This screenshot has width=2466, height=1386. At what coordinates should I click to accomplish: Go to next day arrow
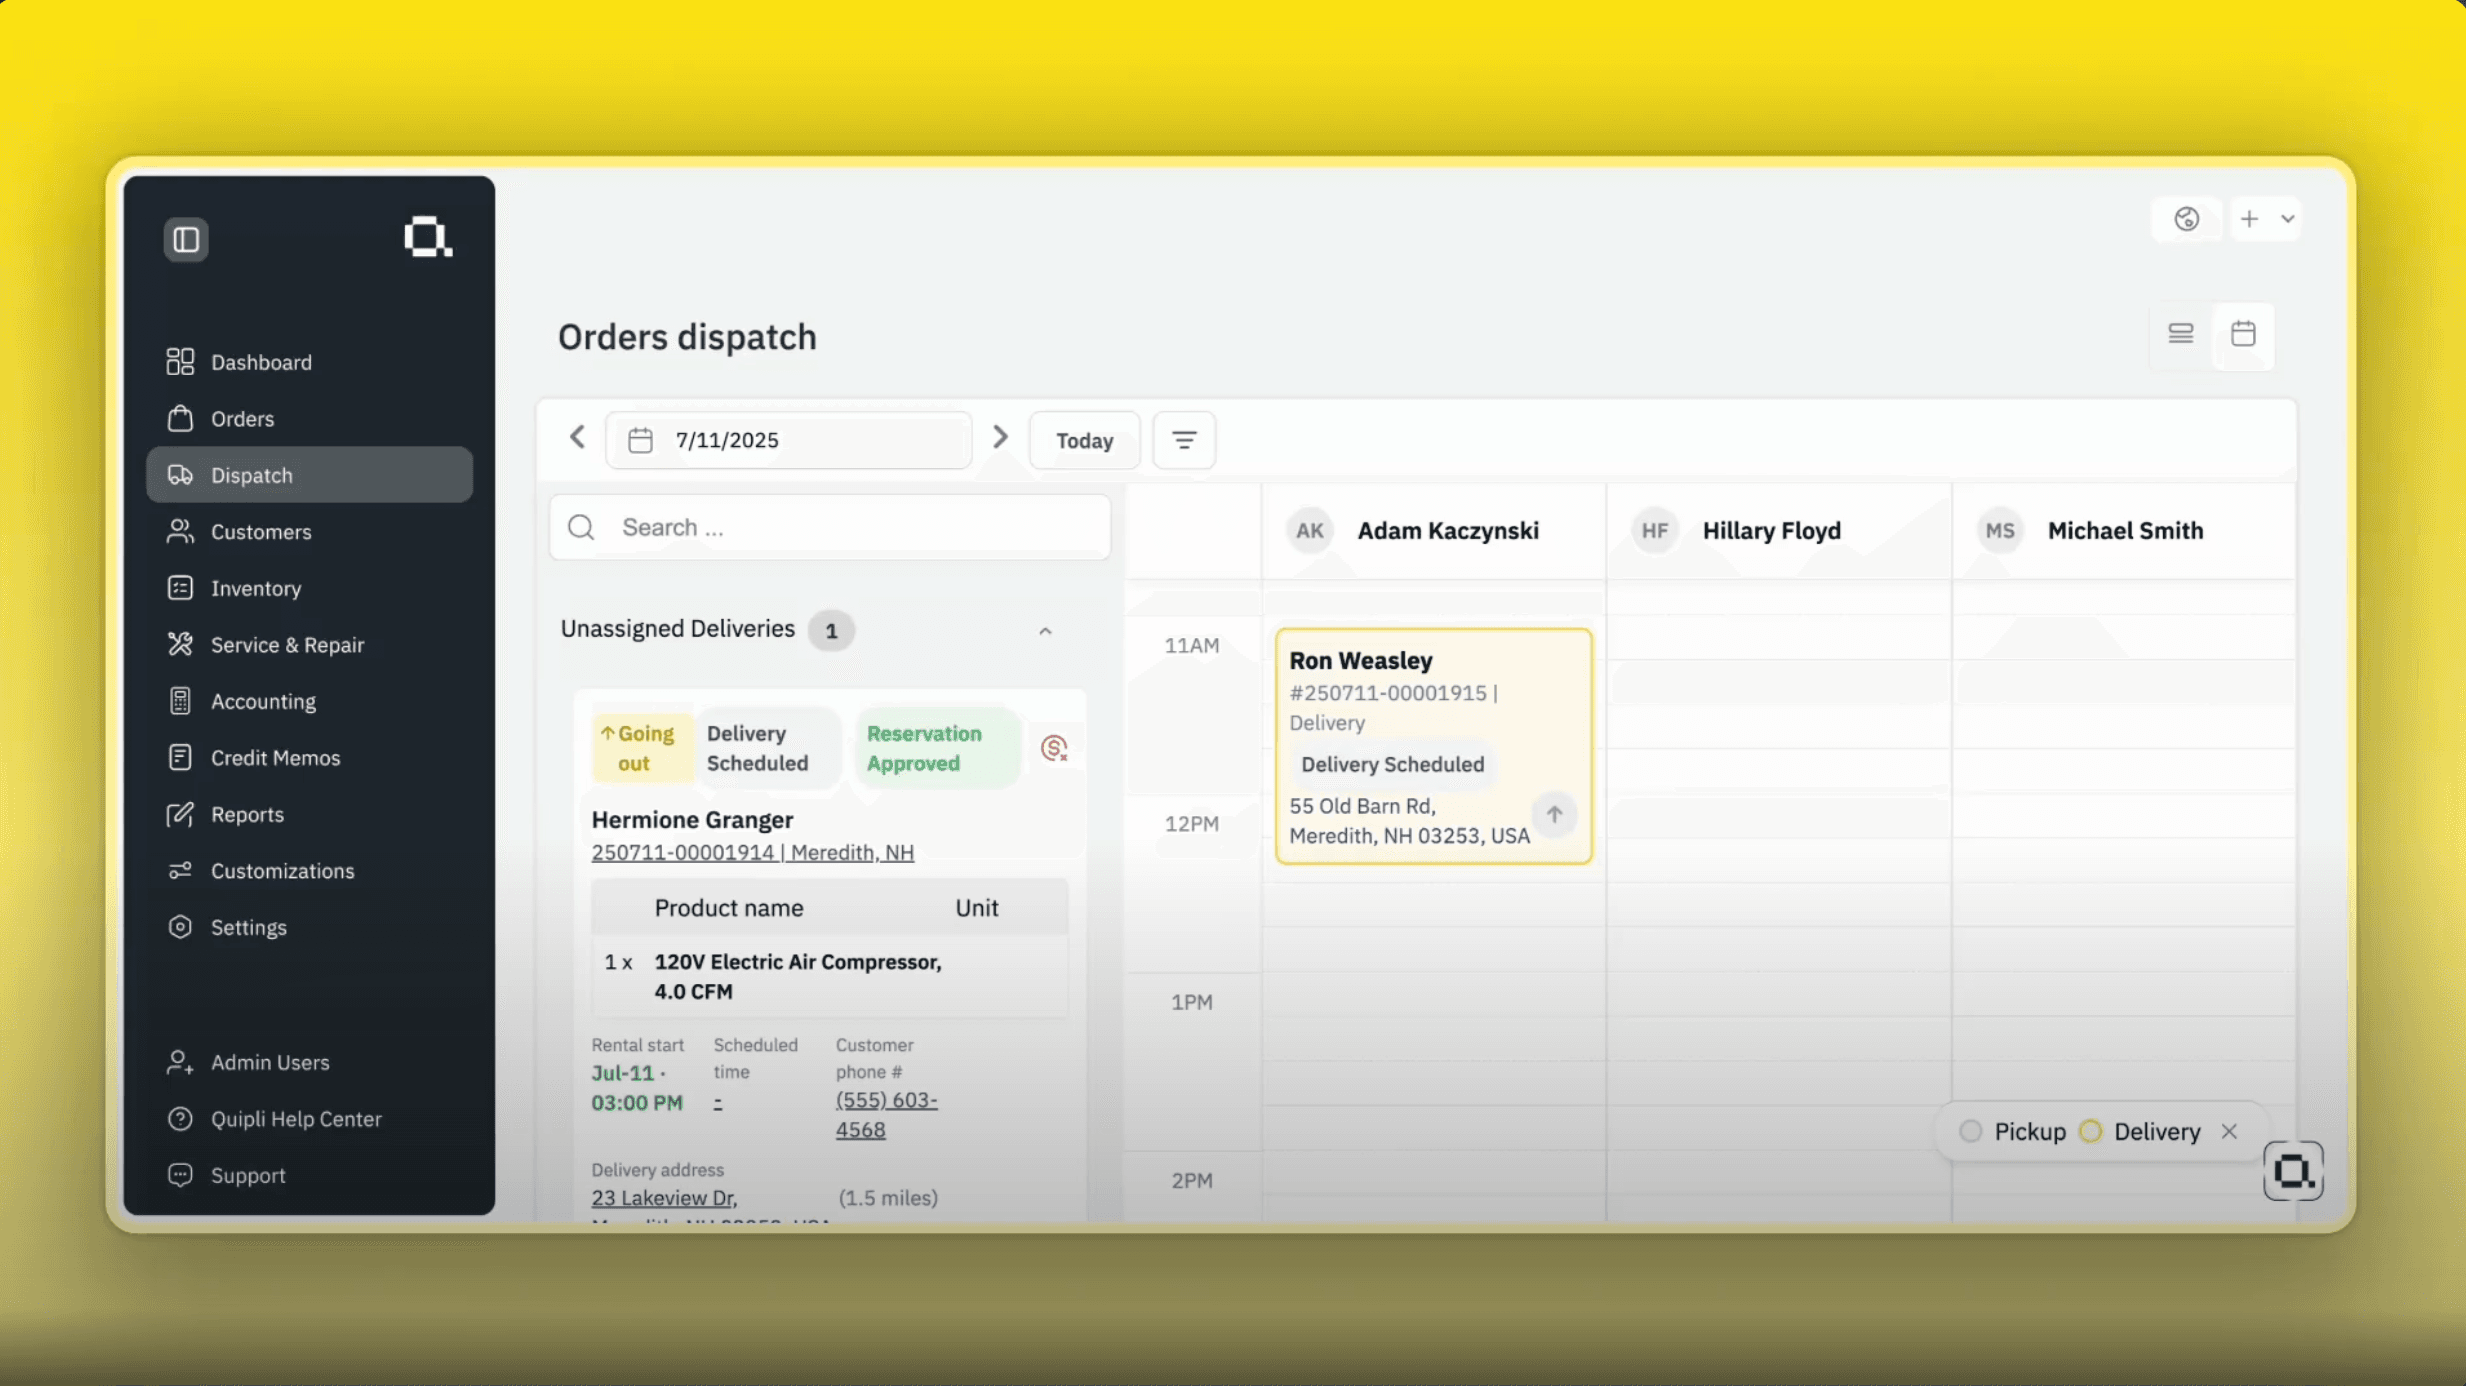[1000, 438]
